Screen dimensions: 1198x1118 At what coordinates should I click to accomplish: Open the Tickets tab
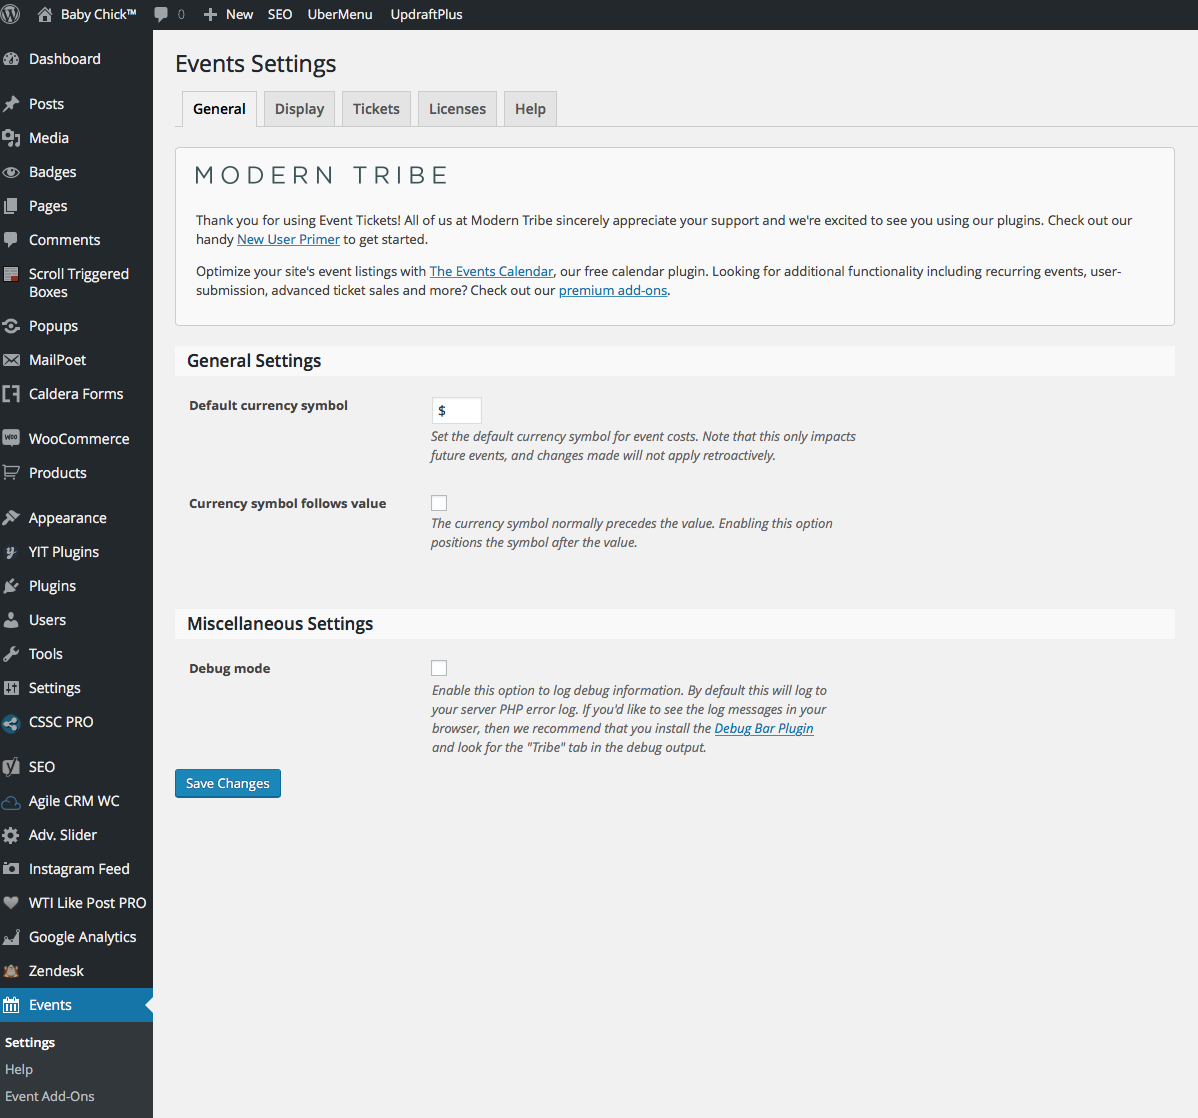[376, 109]
